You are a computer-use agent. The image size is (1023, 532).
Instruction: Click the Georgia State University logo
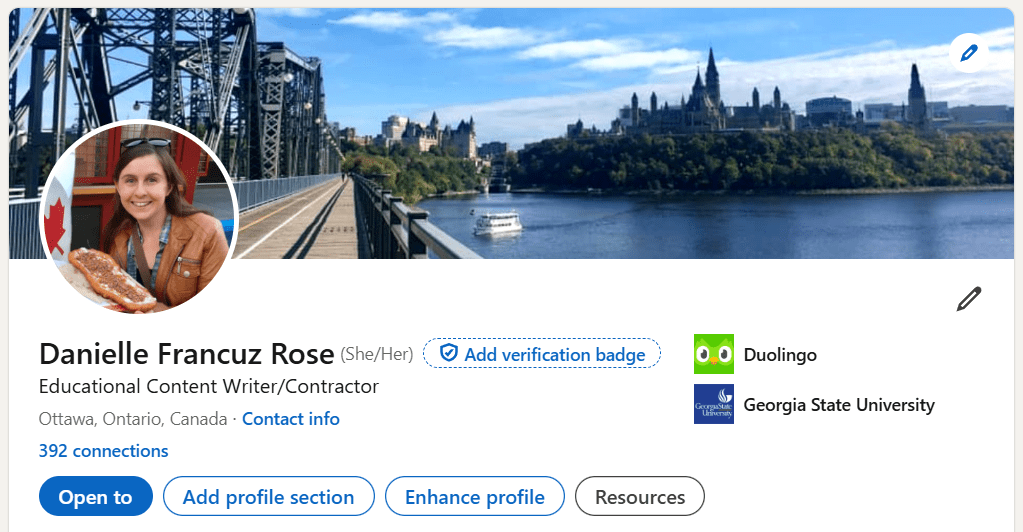click(x=713, y=405)
